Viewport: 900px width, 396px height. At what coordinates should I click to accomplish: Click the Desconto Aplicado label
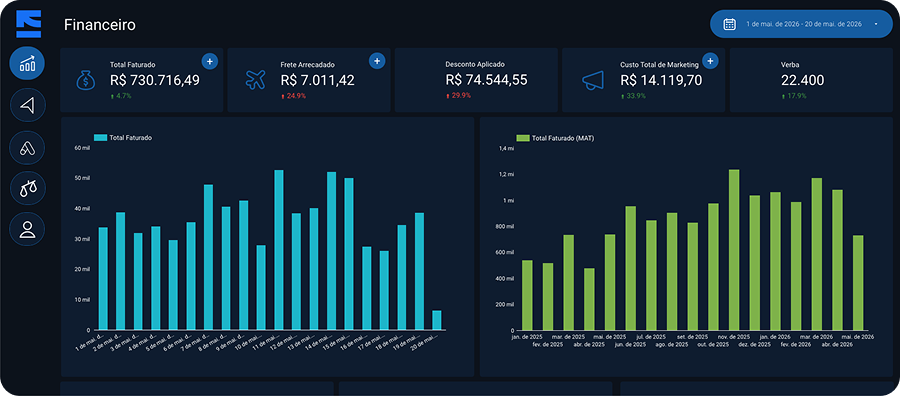(x=475, y=64)
